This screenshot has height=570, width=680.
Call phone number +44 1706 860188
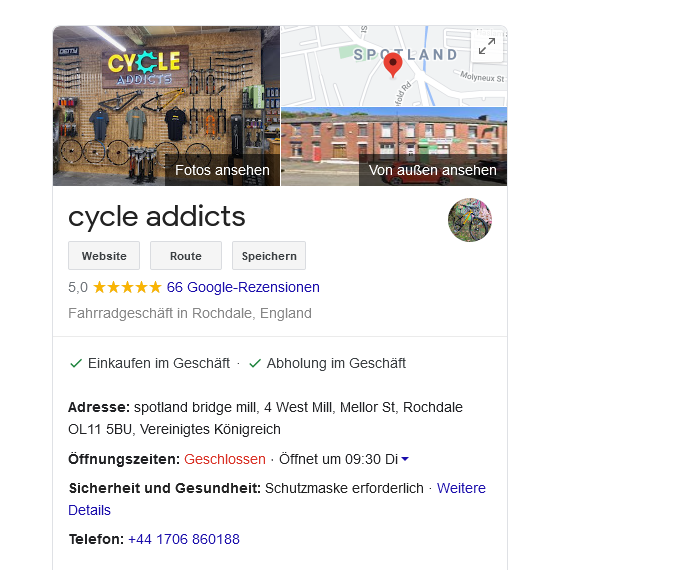pyautogui.click(x=184, y=539)
